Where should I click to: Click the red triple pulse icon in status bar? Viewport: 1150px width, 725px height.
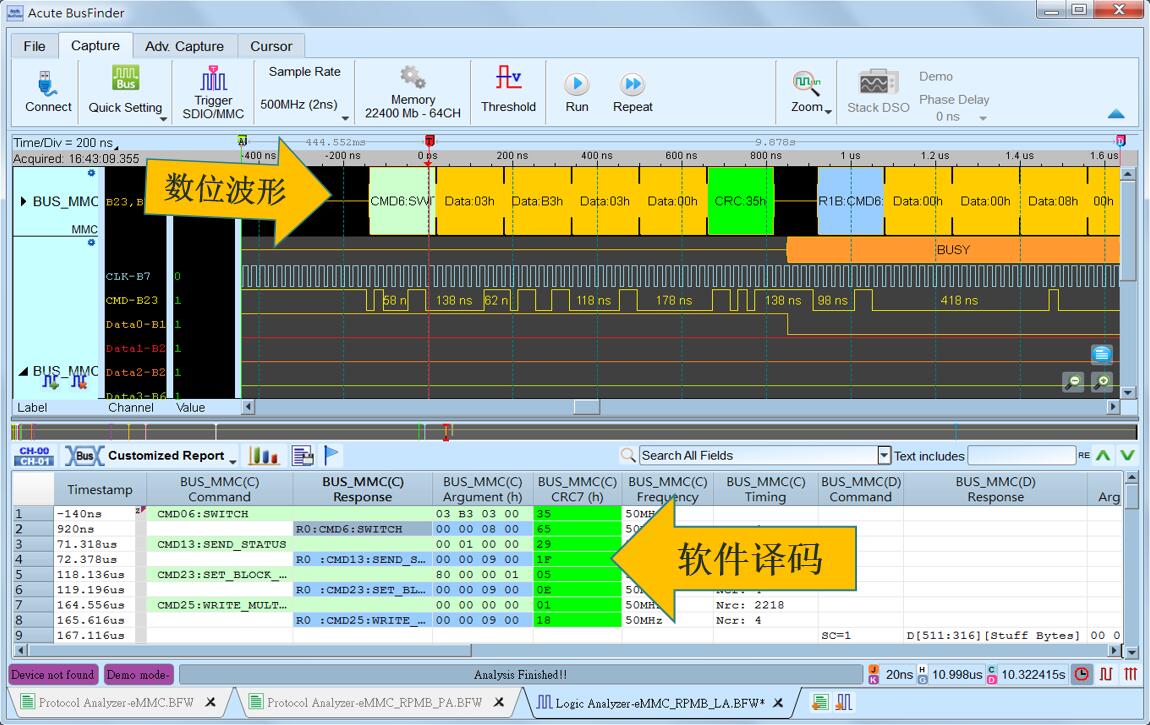tap(1130, 674)
